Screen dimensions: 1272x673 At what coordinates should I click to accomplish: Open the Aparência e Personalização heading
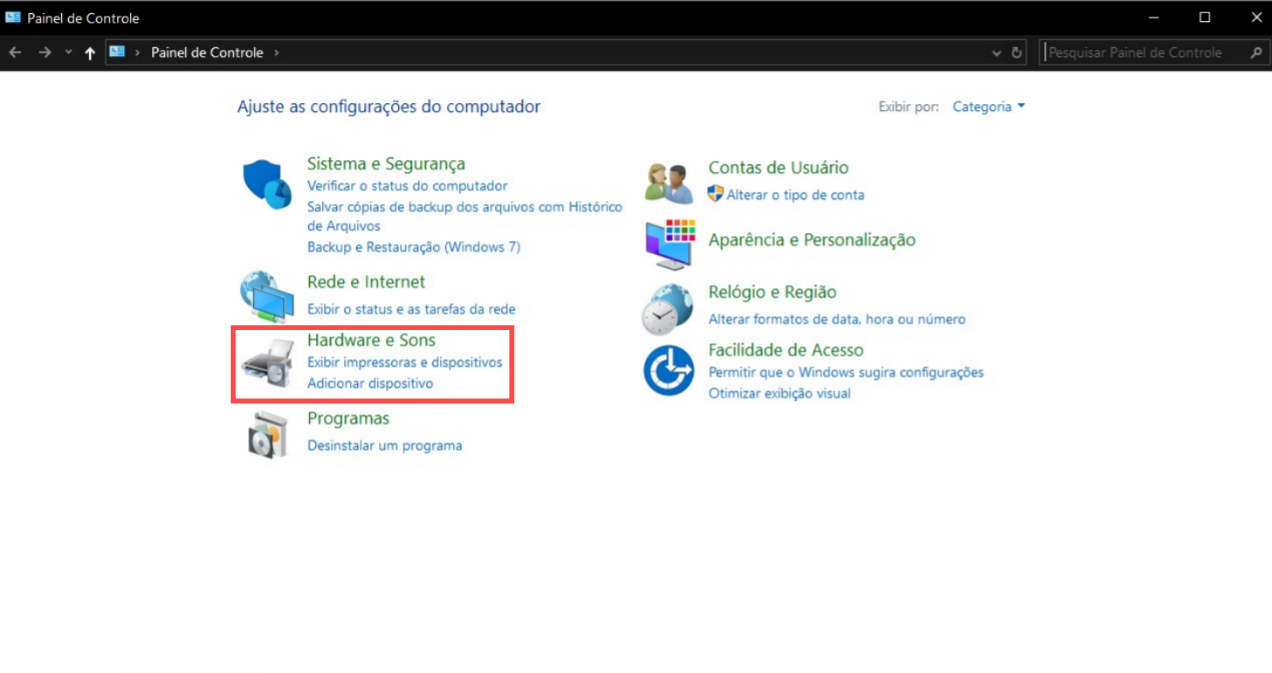[812, 240]
